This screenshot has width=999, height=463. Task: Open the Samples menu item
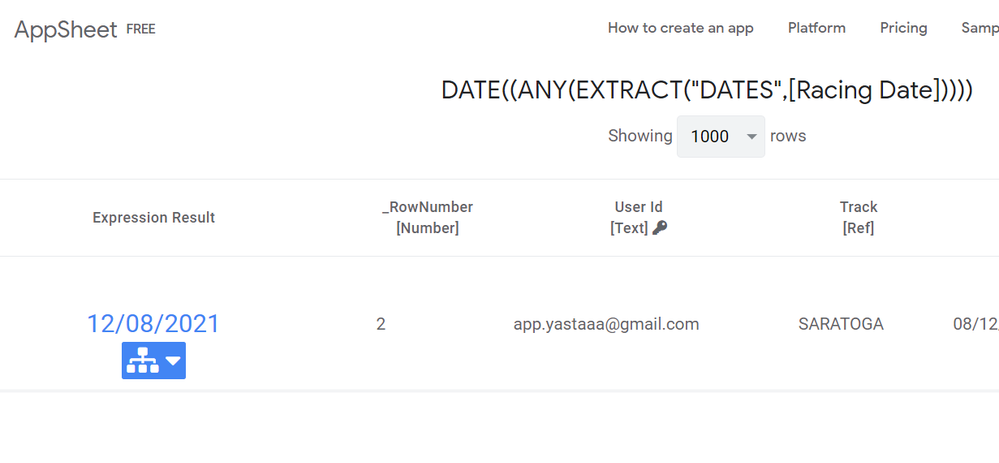click(980, 28)
